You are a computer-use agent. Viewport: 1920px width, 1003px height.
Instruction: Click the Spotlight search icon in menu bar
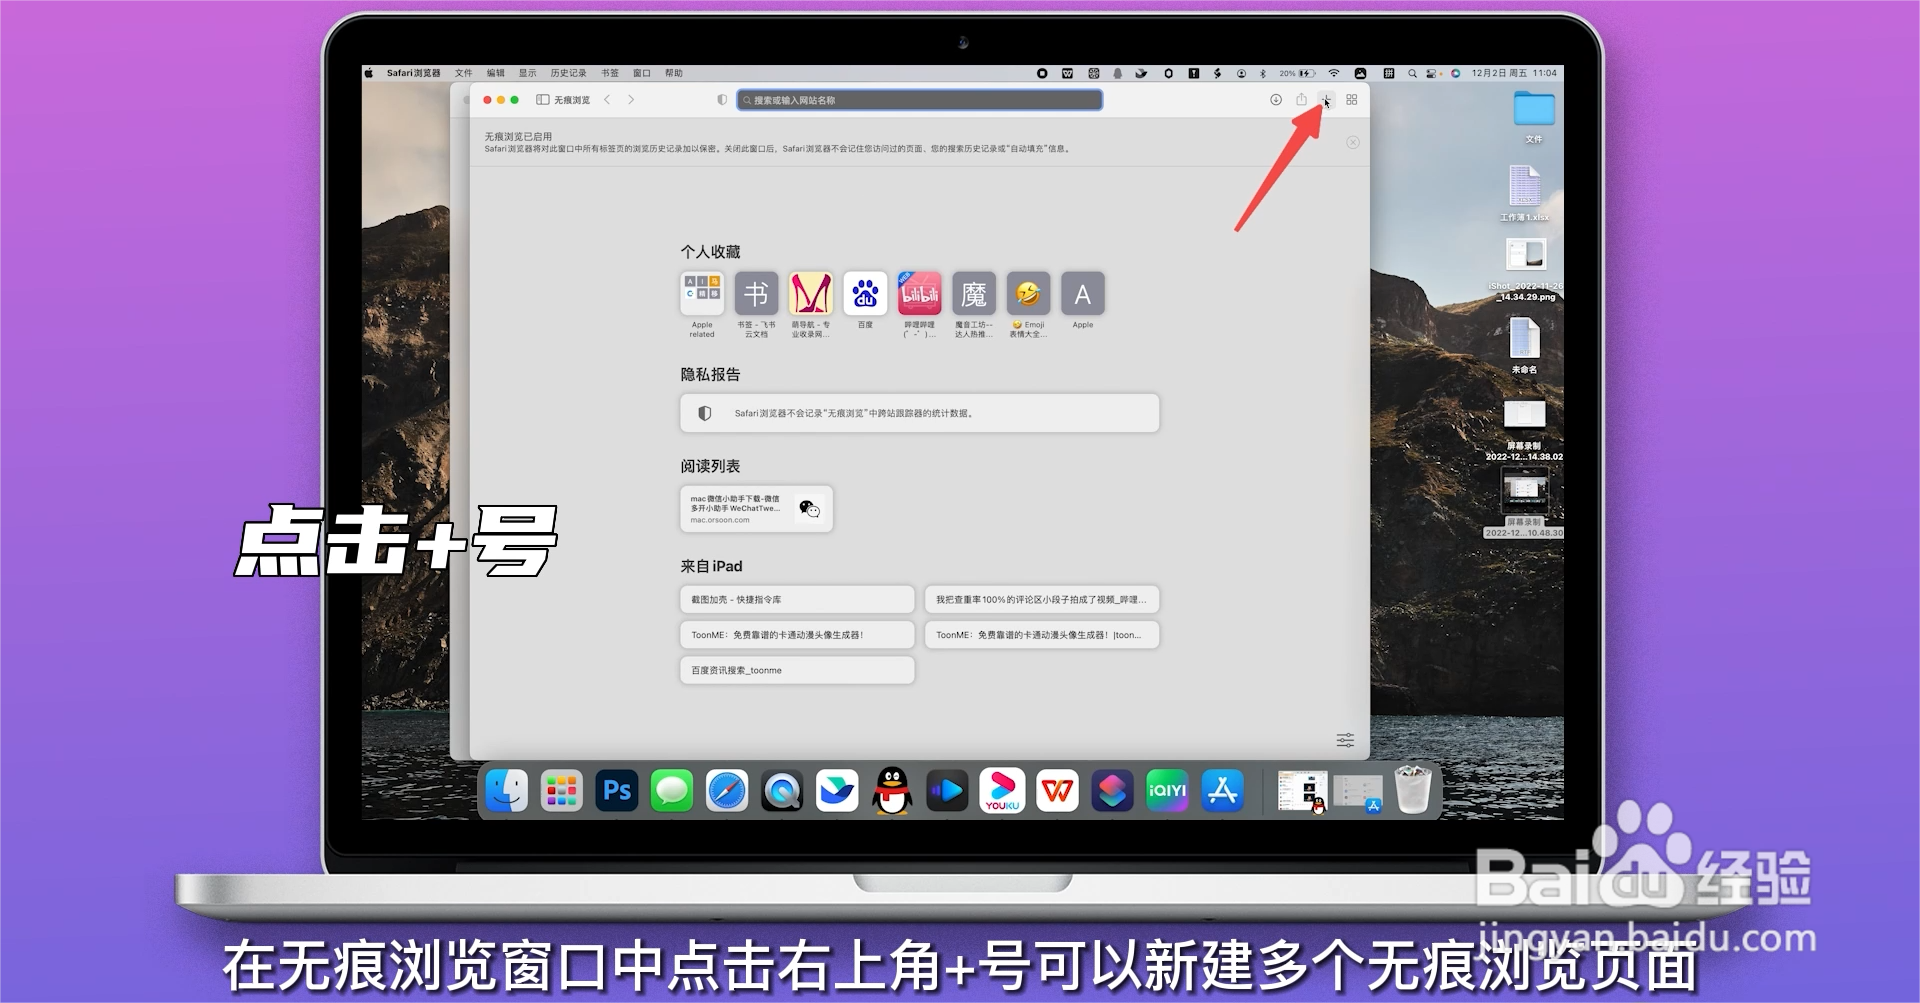pos(1412,73)
